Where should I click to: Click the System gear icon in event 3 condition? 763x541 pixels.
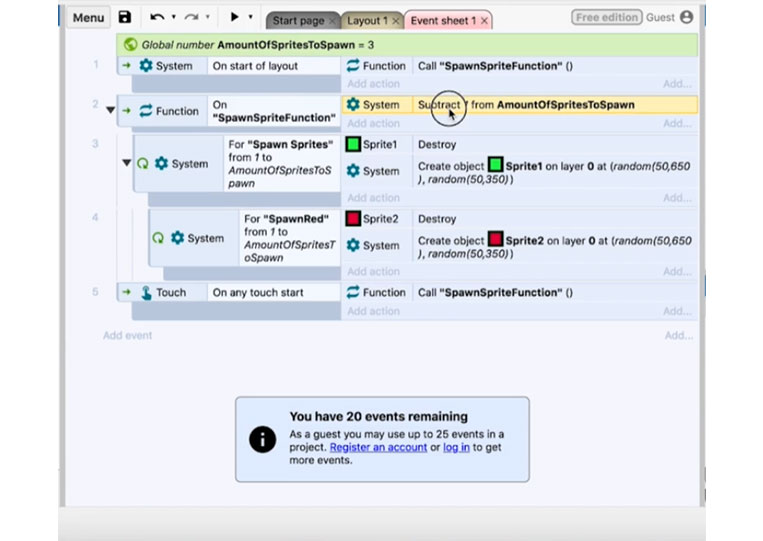click(x=161, y=163)
